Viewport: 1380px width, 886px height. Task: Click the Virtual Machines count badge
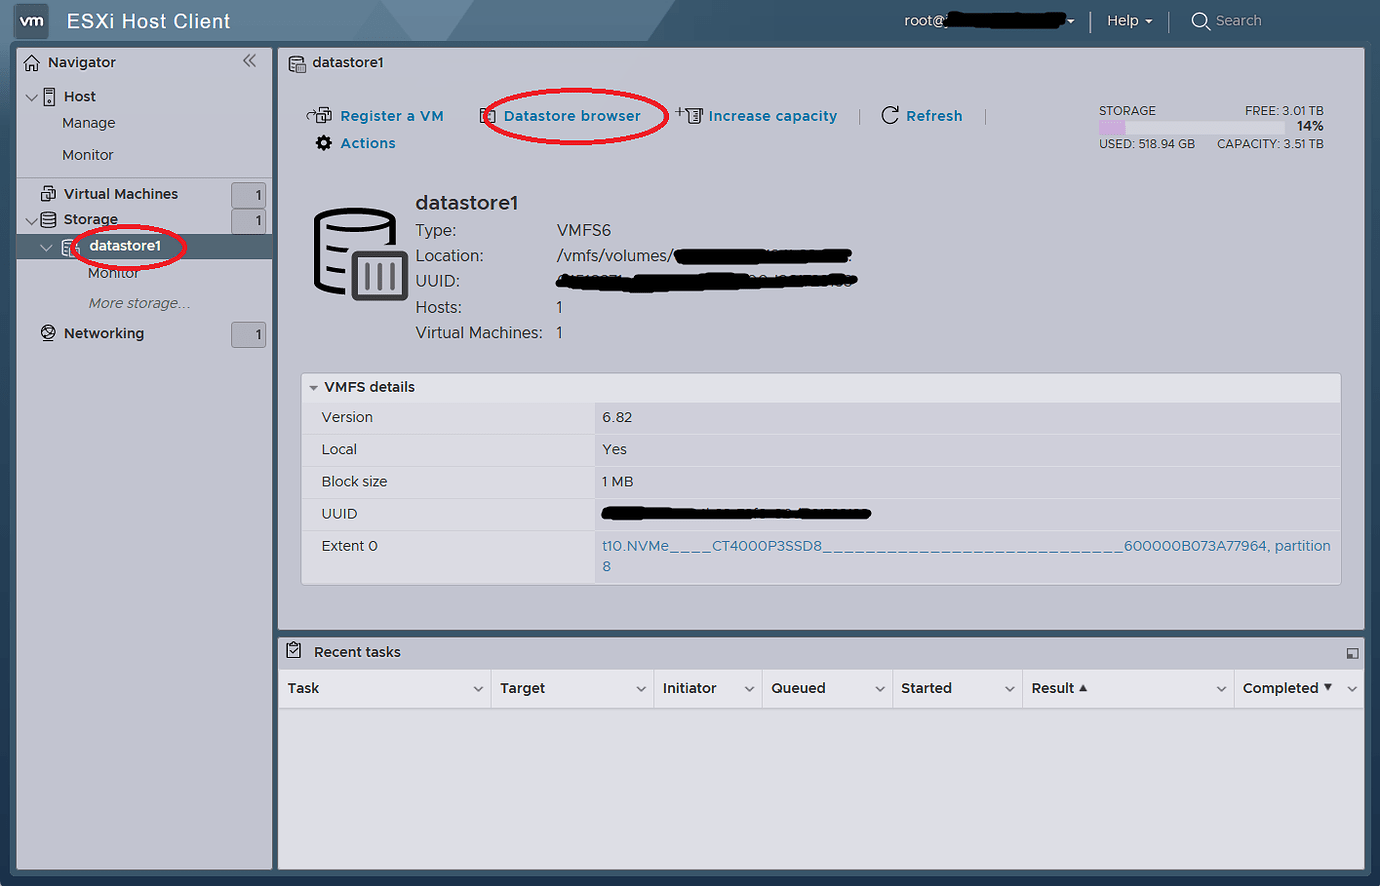tap(248, 195)
